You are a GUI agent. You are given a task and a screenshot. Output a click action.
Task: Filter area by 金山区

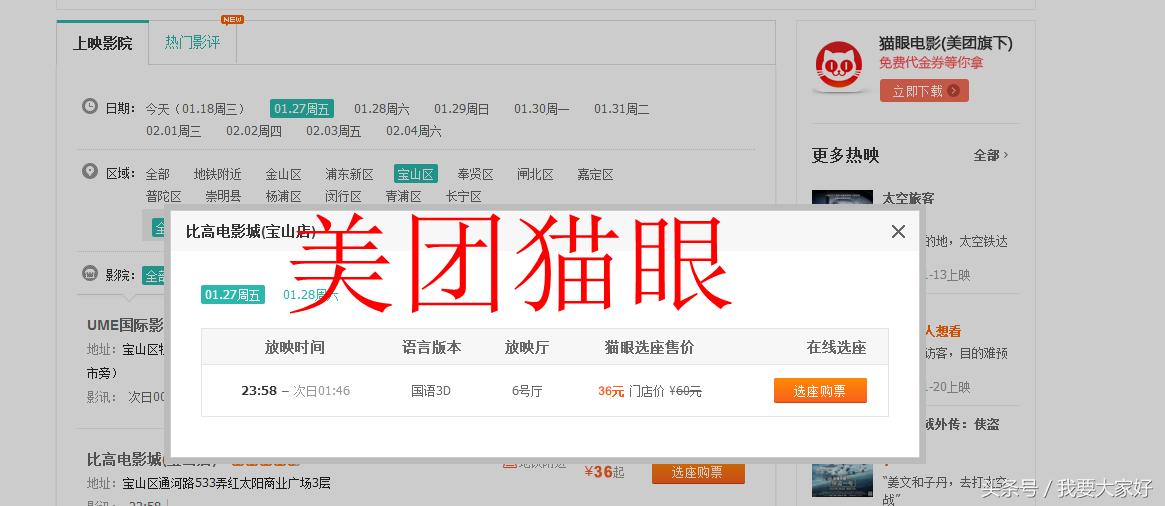point(283,175)
